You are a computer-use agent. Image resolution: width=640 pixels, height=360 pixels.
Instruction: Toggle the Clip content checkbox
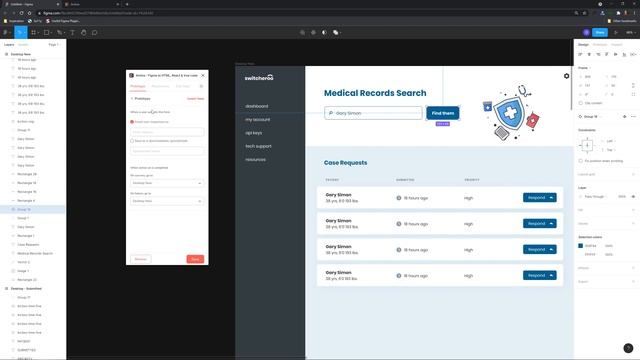pyautogui.click(x=580, y=103)
